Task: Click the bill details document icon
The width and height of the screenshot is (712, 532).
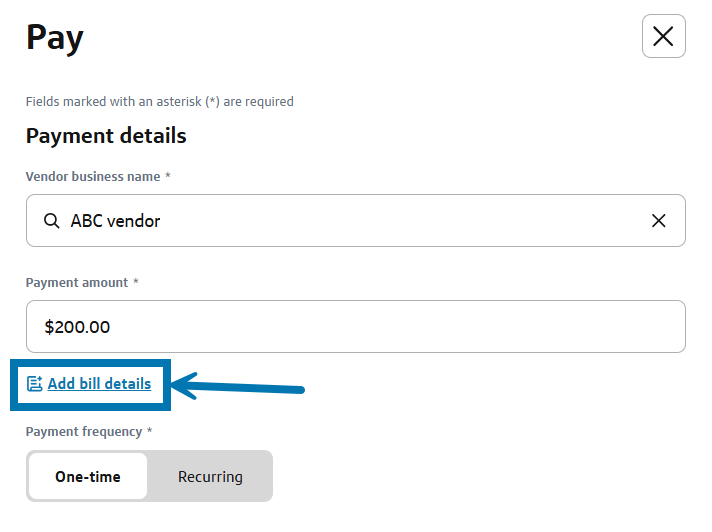Action: pos(35,384)
